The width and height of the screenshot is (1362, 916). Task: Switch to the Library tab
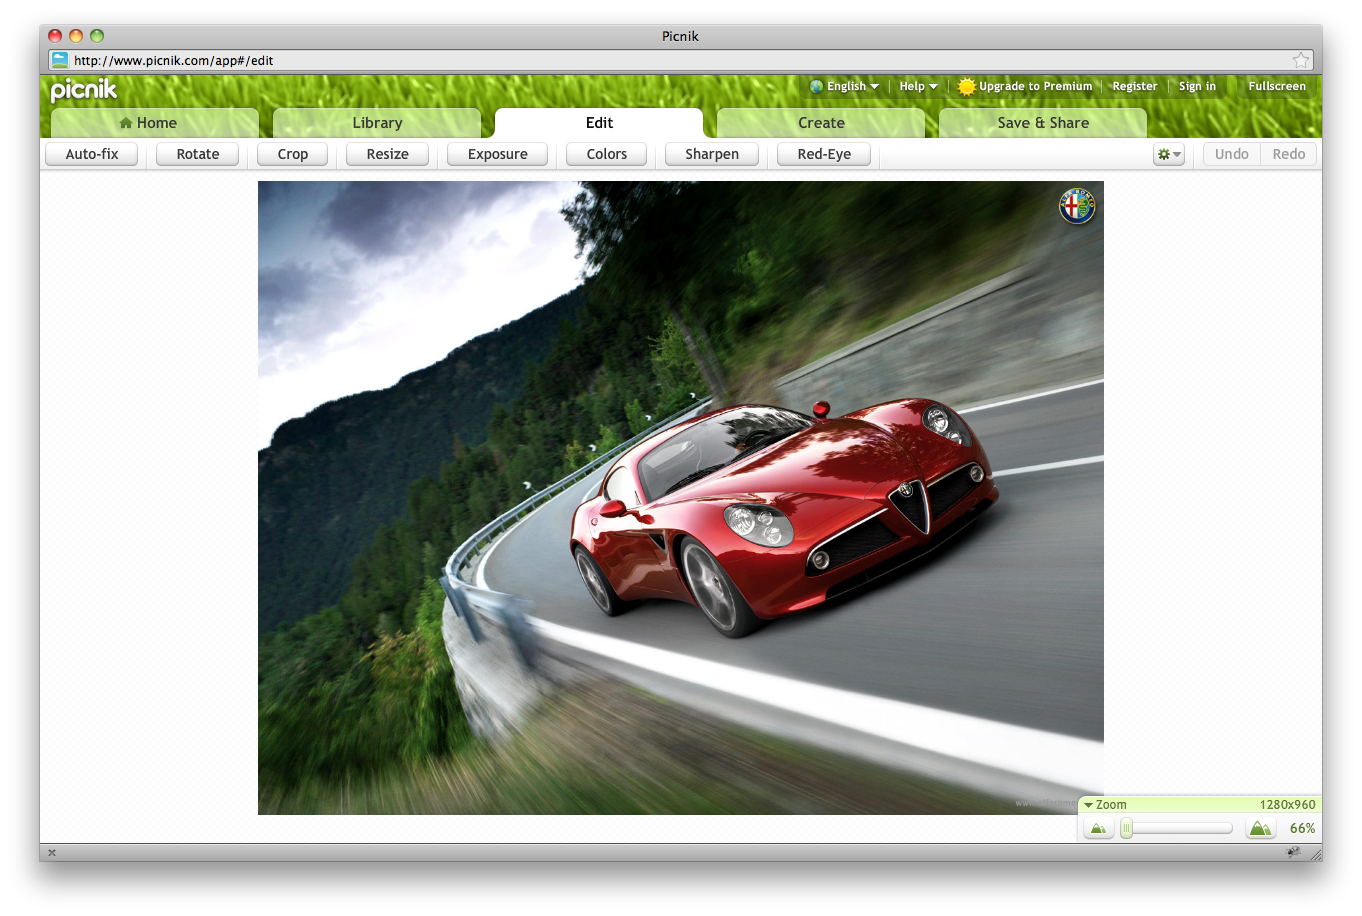[x=377, y=123]
